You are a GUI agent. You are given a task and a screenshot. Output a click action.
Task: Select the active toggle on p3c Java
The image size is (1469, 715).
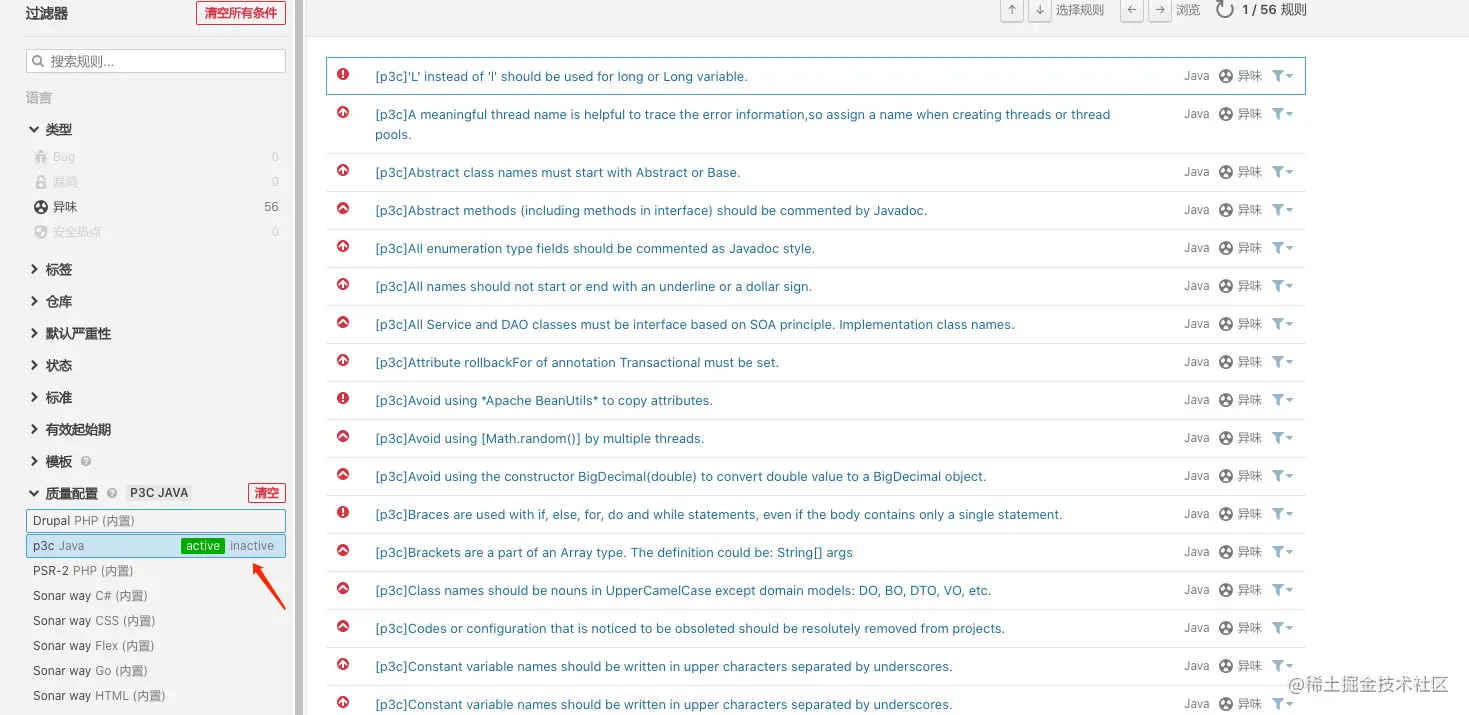pyautogui.click(x=203, y=546)
